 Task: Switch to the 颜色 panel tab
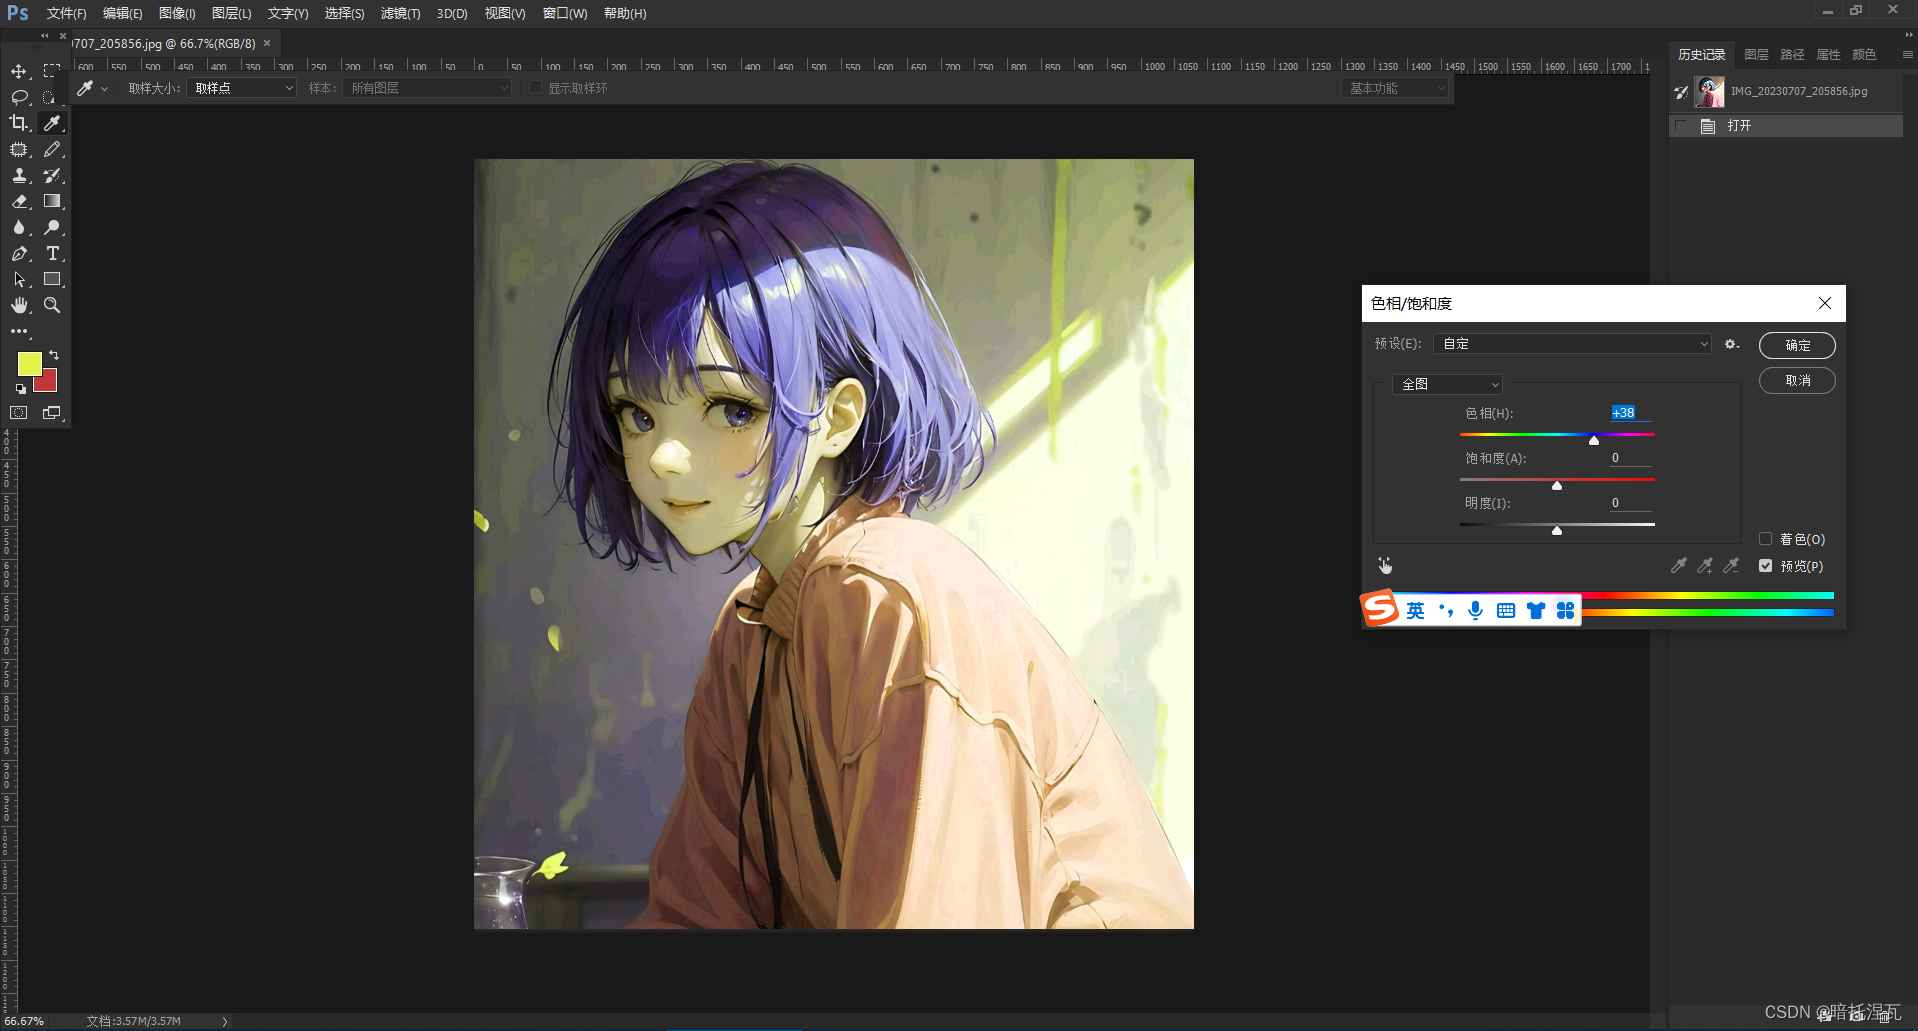[1864, 55]
